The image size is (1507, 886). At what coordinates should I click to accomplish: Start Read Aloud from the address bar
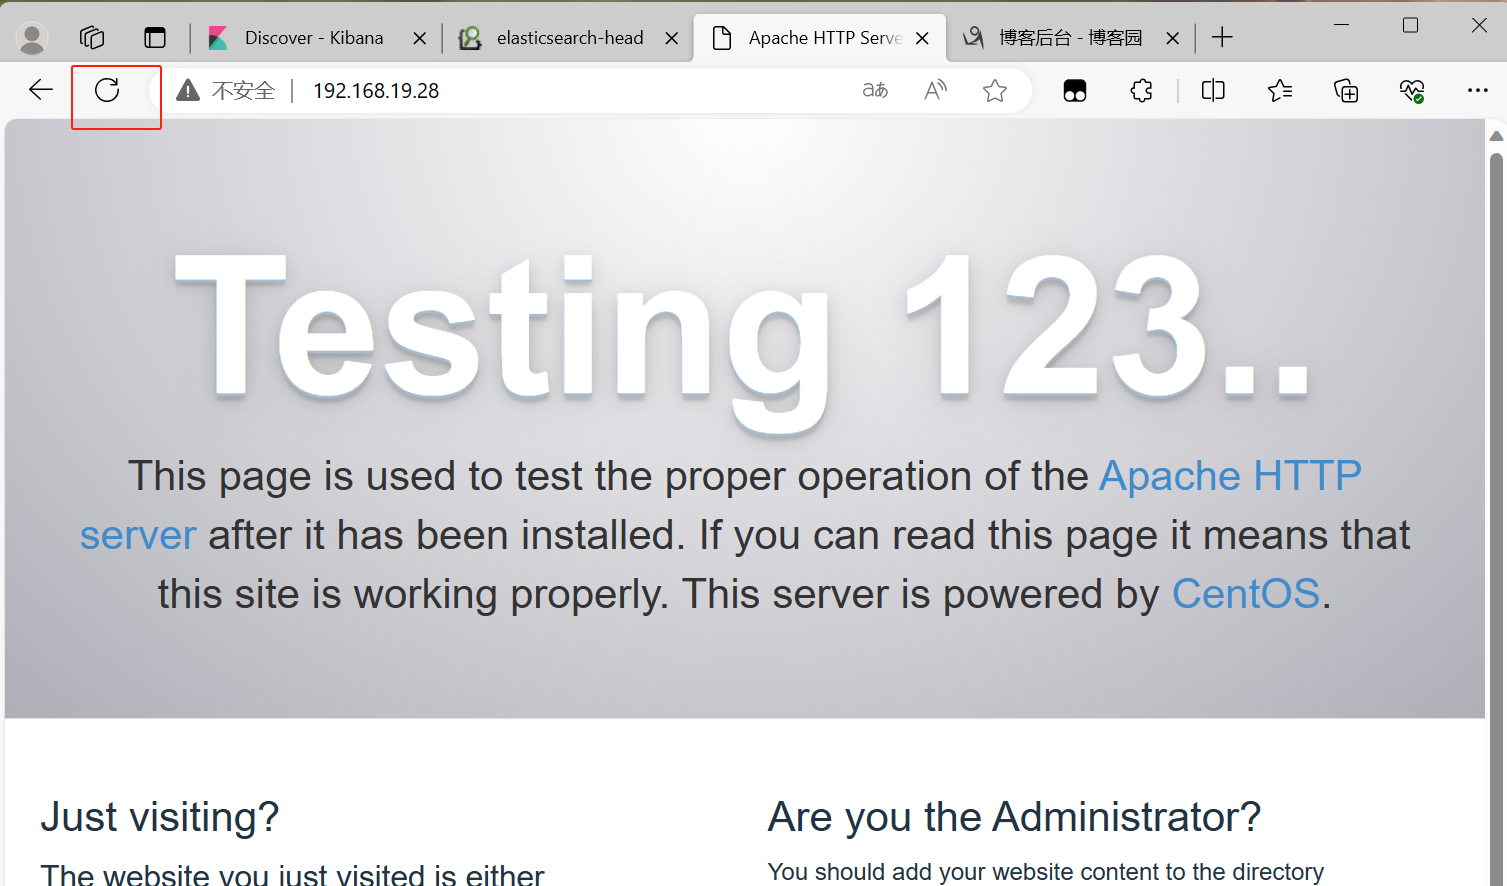pyautogui.click(x=935, y=90)
